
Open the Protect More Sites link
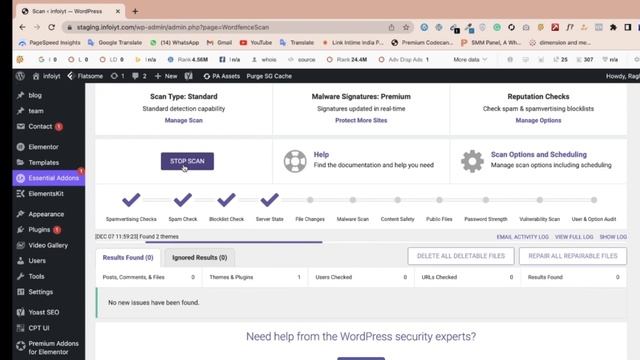pyautogui.click(x=361, y=120)
